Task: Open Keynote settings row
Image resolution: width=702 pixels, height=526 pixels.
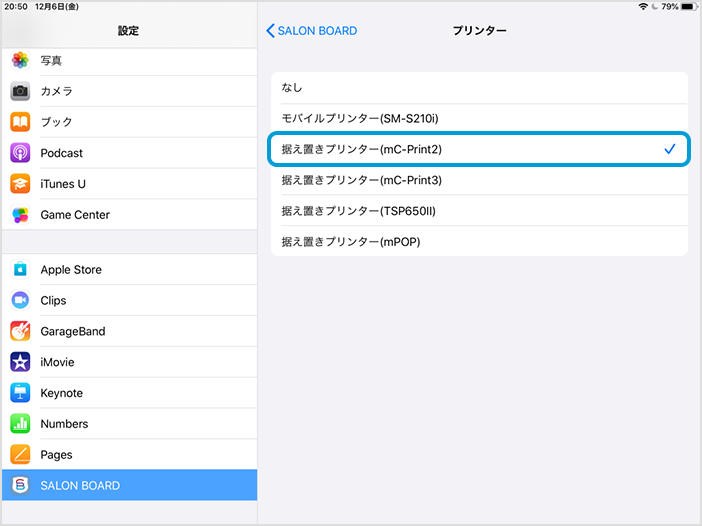Action: click(129, 393)
